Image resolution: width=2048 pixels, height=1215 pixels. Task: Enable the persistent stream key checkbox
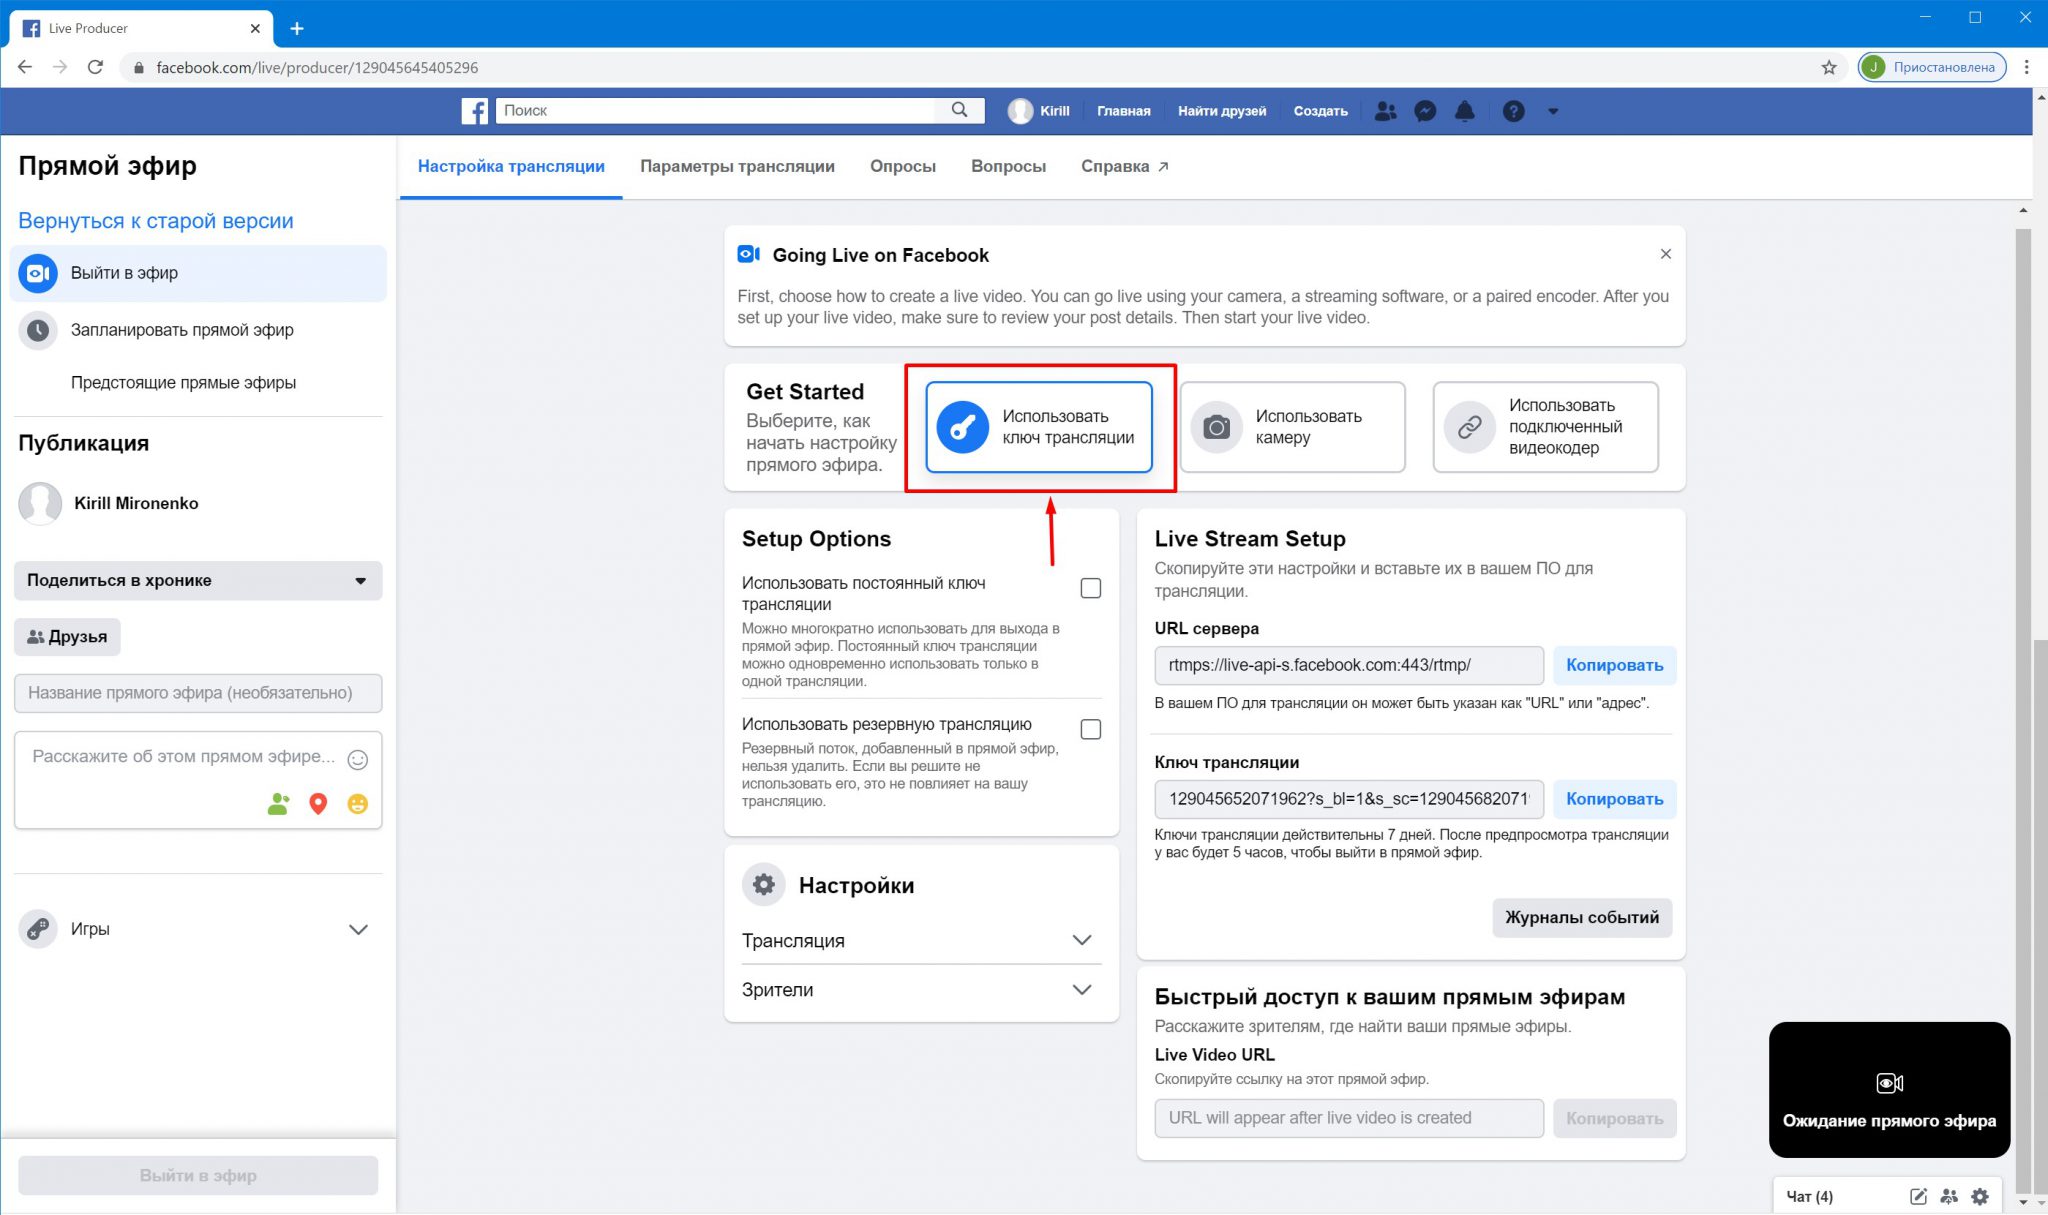(x=1090, y=588)
